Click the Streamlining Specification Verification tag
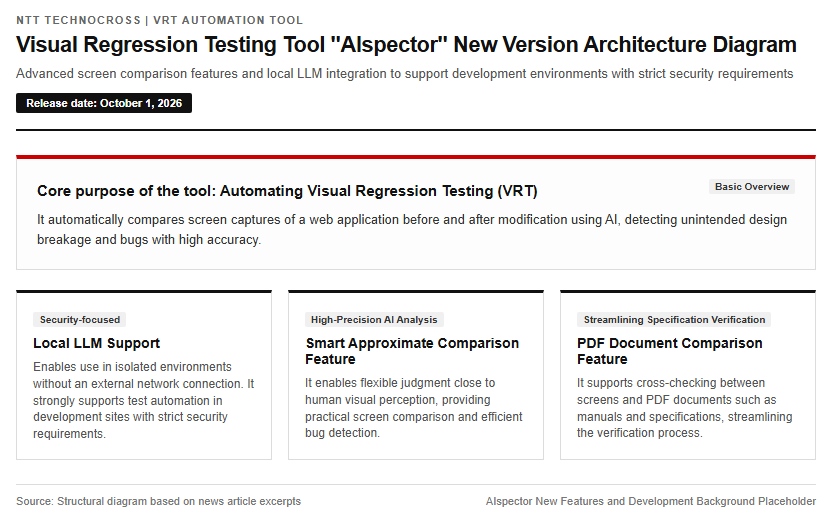This screenshot has width=833, height=523. coord(674,319)
